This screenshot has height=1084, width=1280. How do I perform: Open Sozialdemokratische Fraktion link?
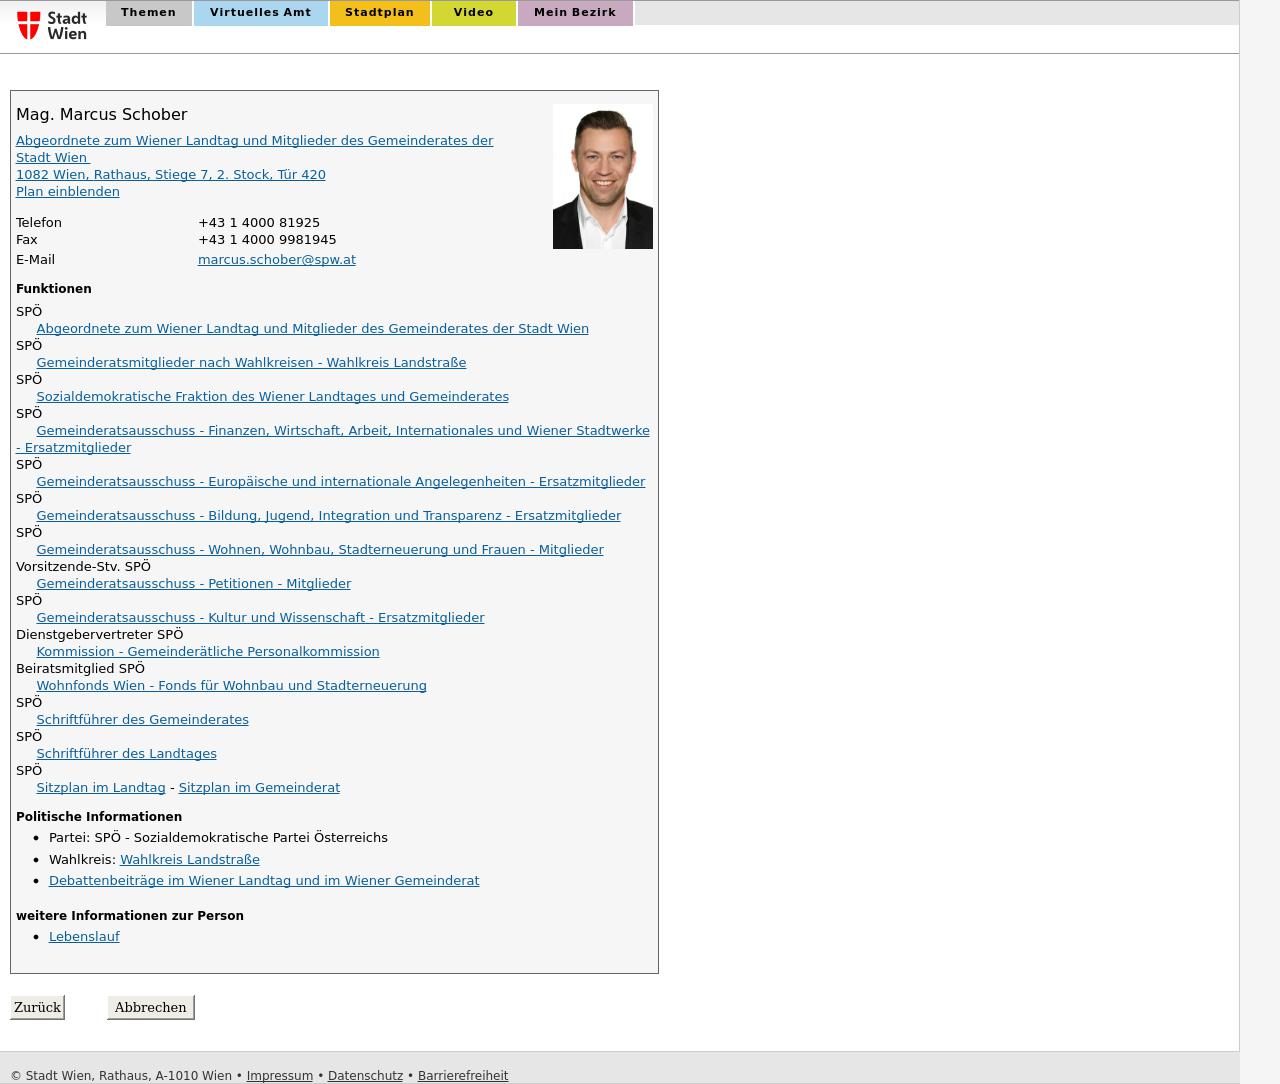(272, 396)
